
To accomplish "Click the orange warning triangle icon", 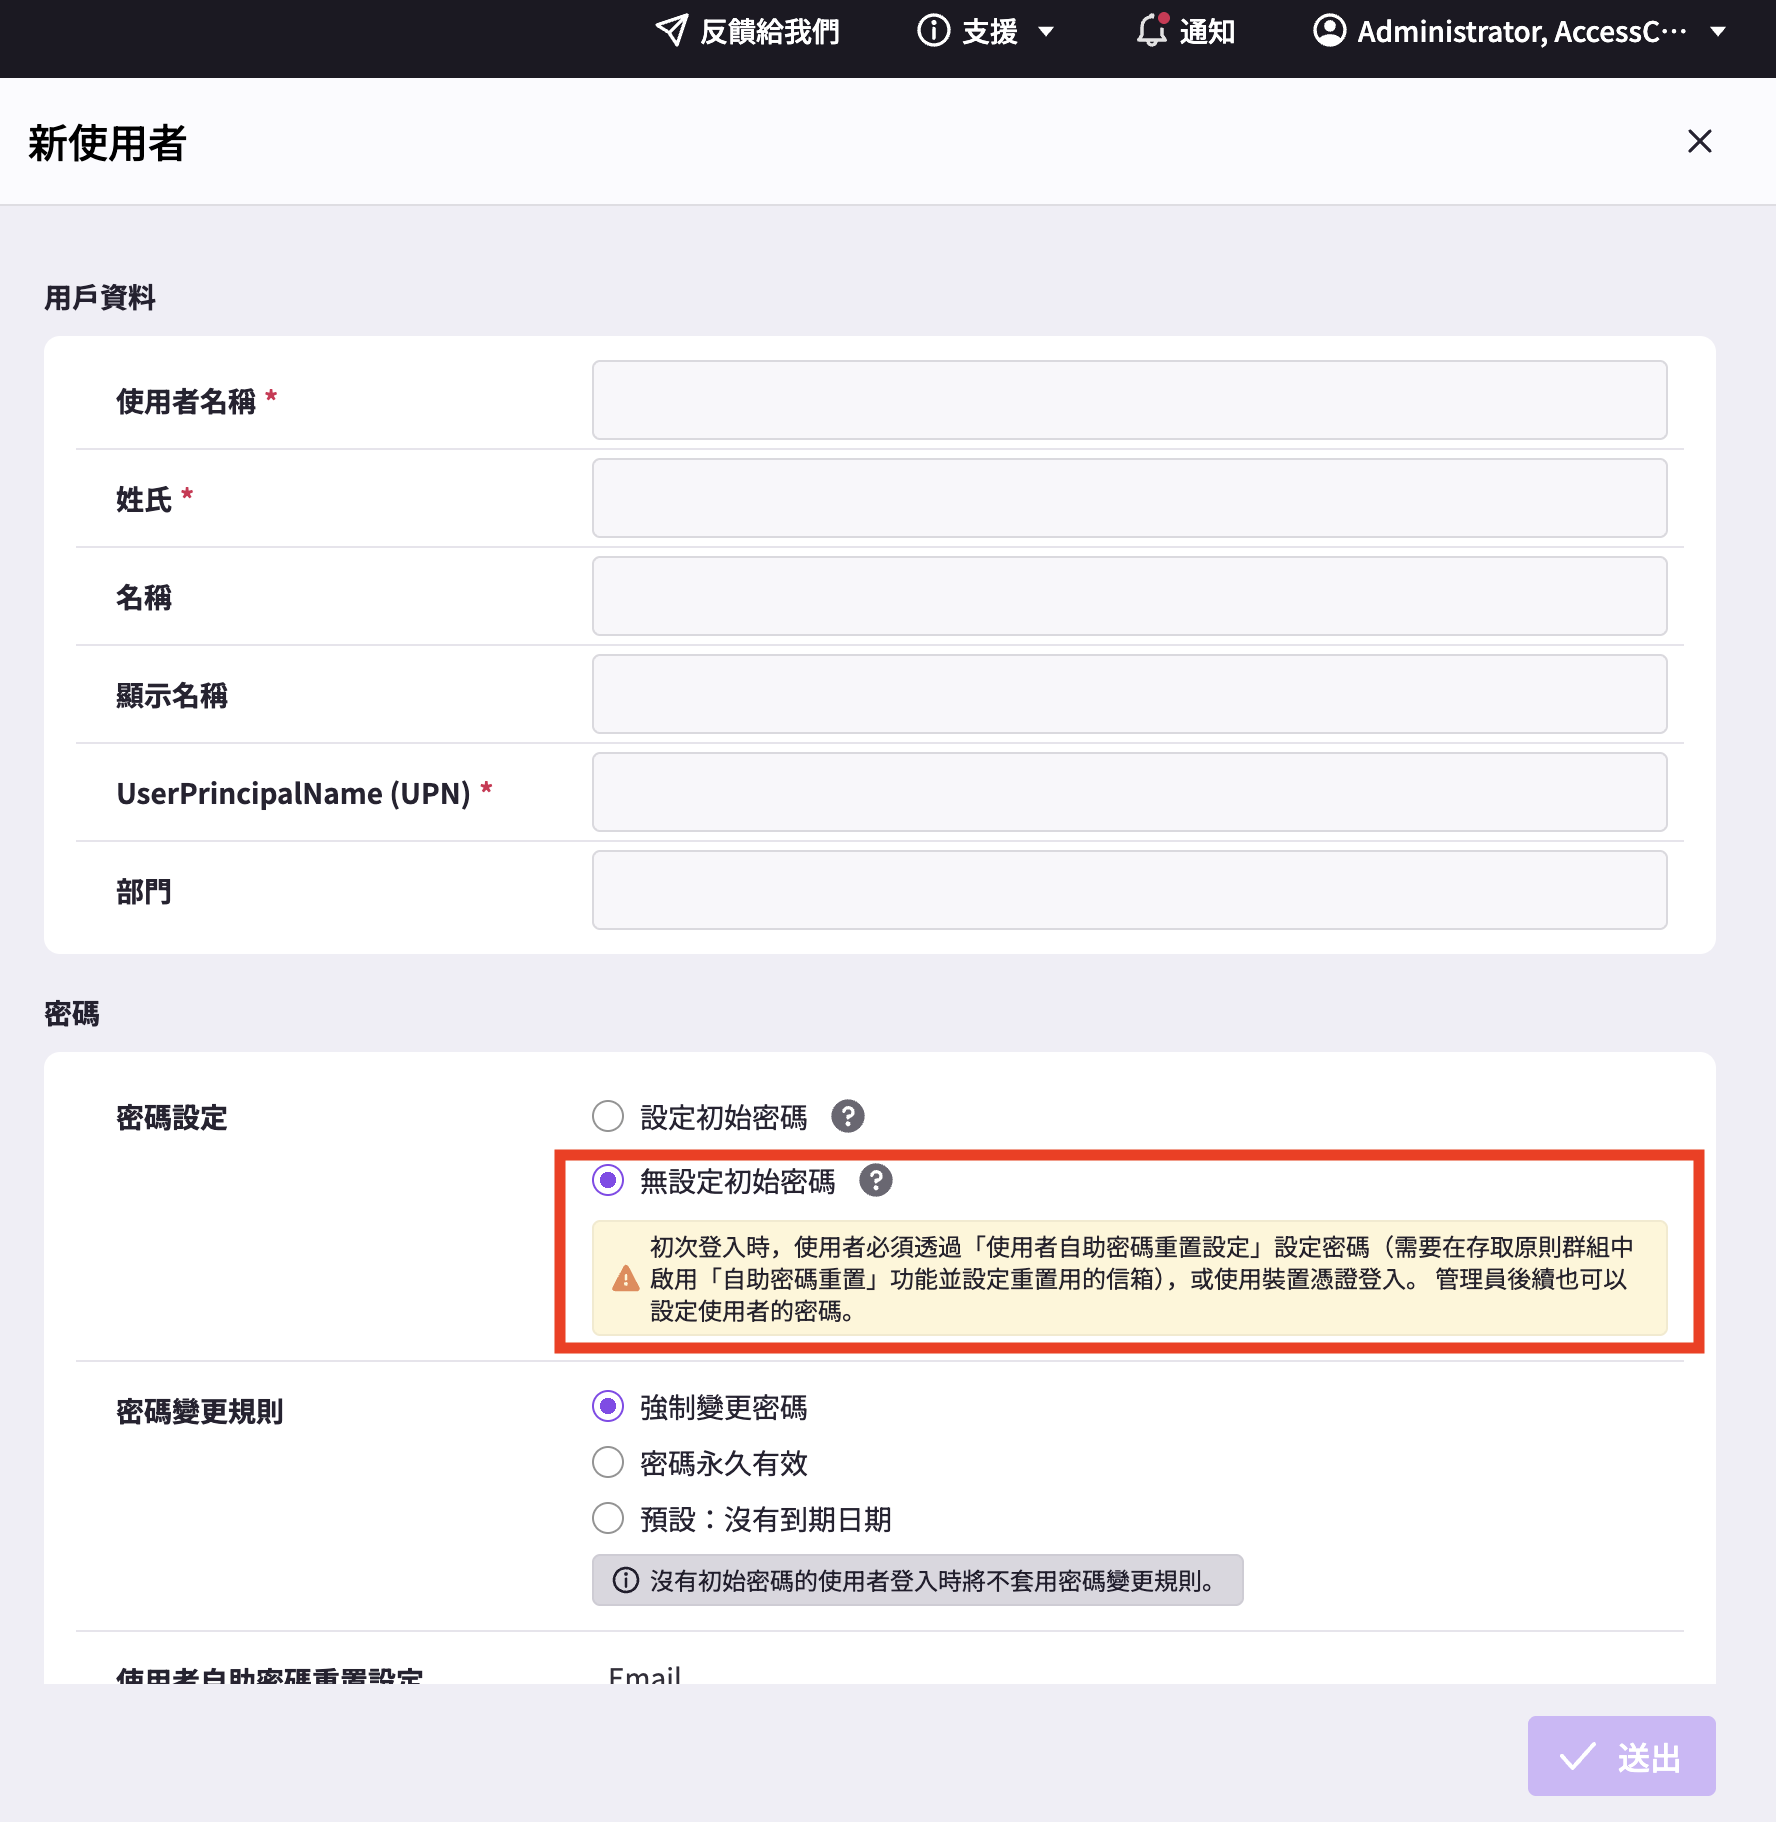I will tap(626, 1279).
